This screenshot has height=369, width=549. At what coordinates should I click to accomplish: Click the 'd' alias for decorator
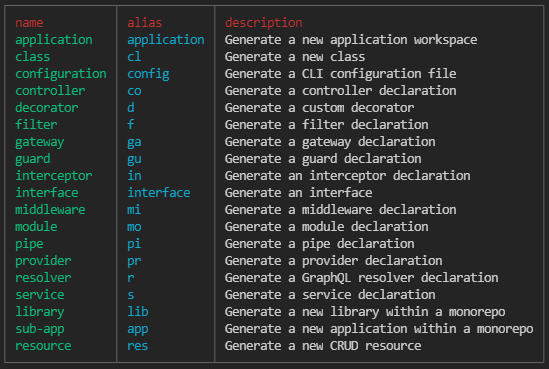131,108
